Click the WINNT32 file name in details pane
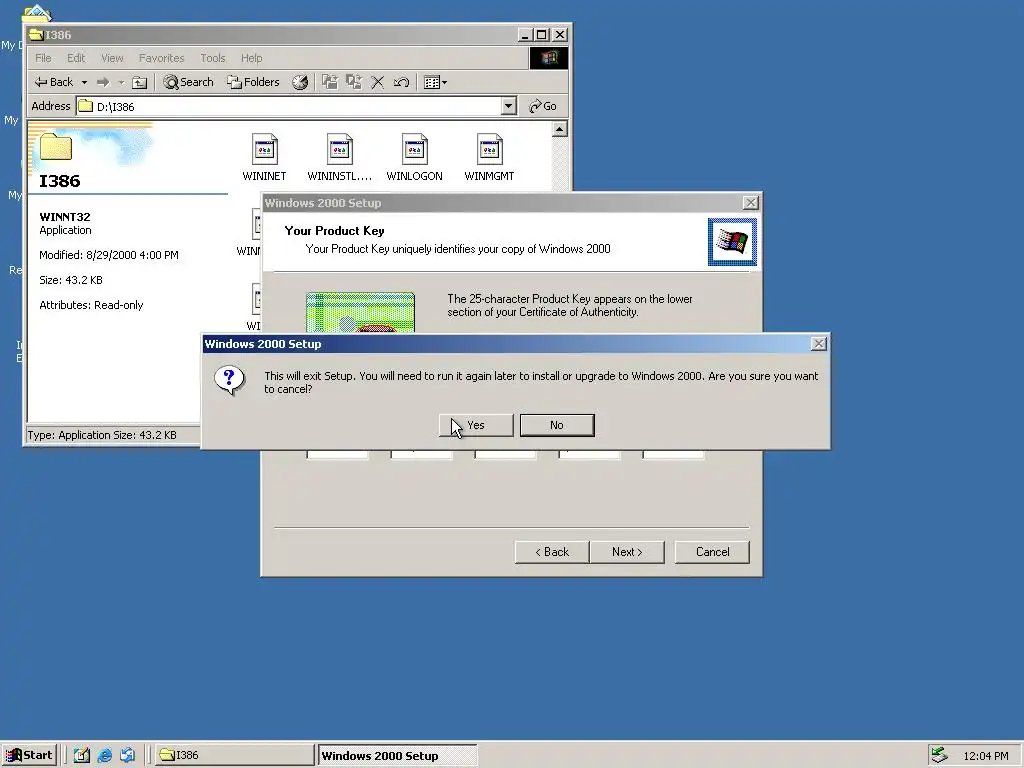1024x768 pixels. pyautogui.click(x=65, y=217)
